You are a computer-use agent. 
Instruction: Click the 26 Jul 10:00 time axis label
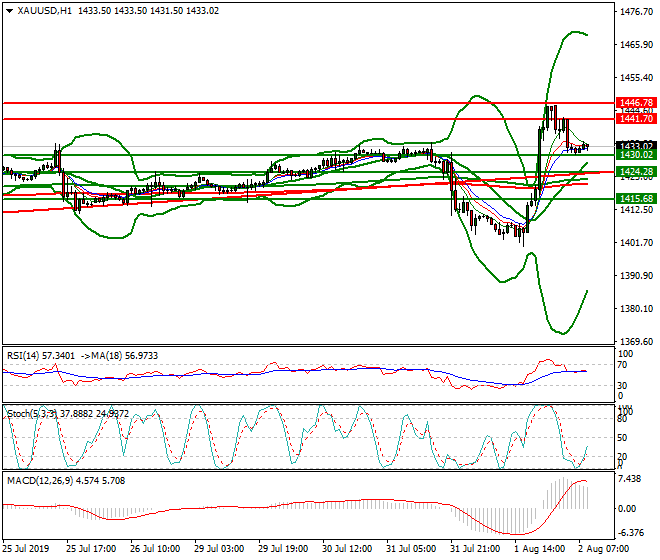155,549
